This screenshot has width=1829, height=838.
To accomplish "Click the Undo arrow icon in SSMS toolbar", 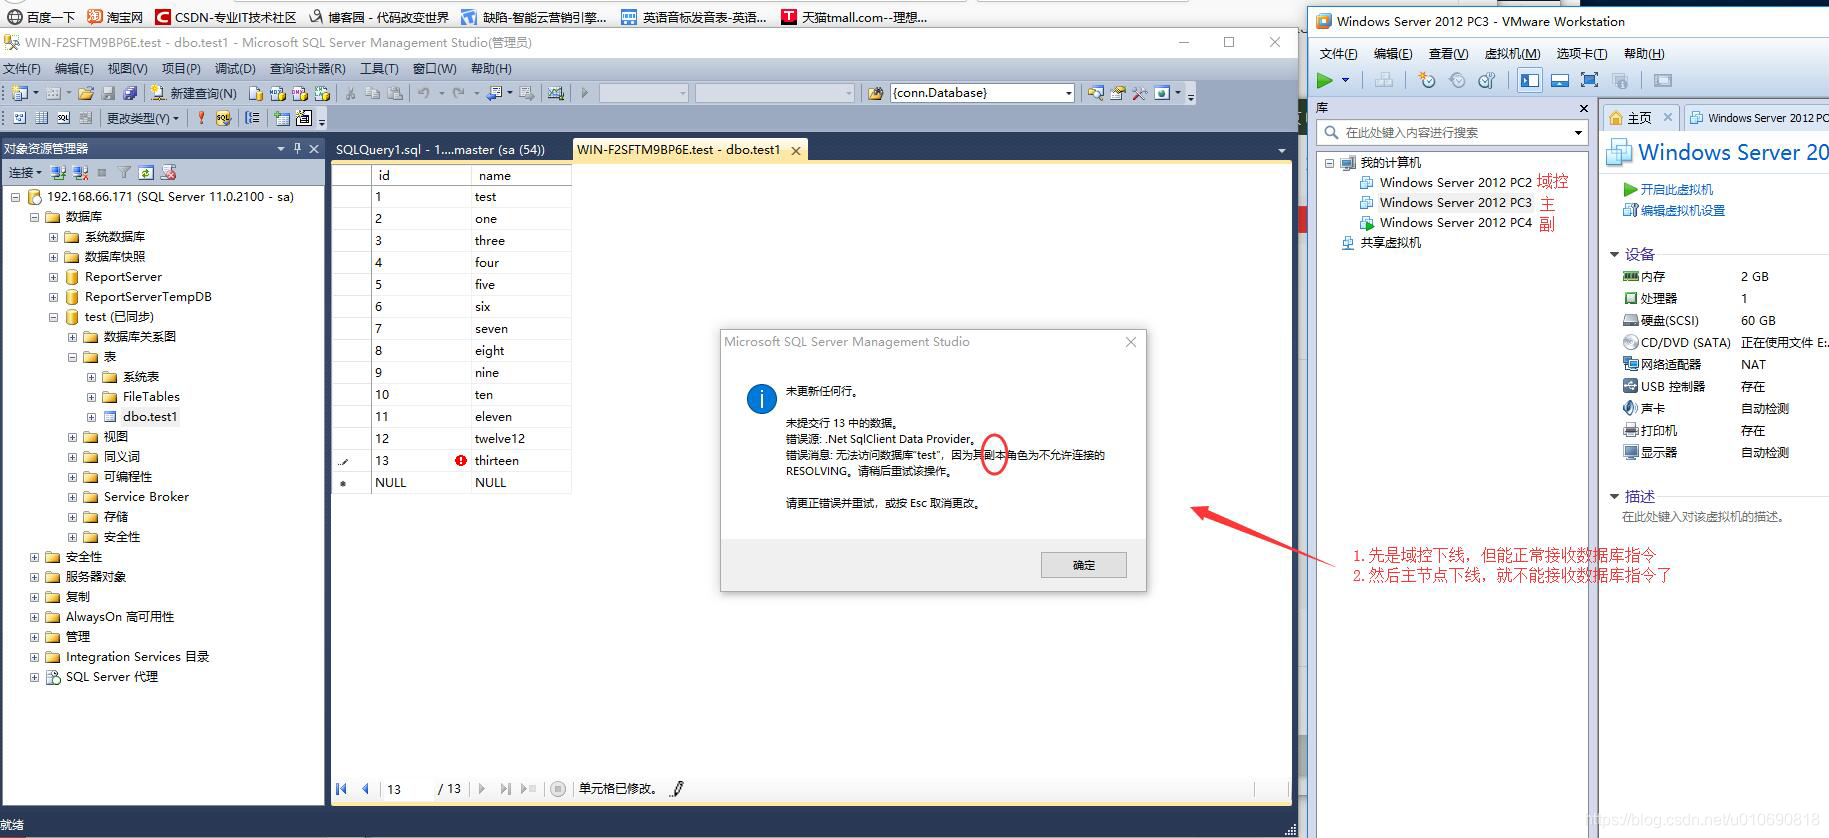I will click(x=424, y=93).
